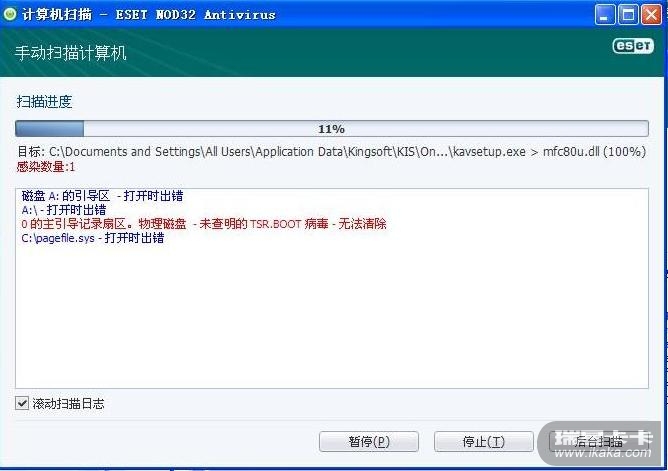Click the 感染数量:1 label
The width and height of the screenshot is (668, 471).
point(46,167)
